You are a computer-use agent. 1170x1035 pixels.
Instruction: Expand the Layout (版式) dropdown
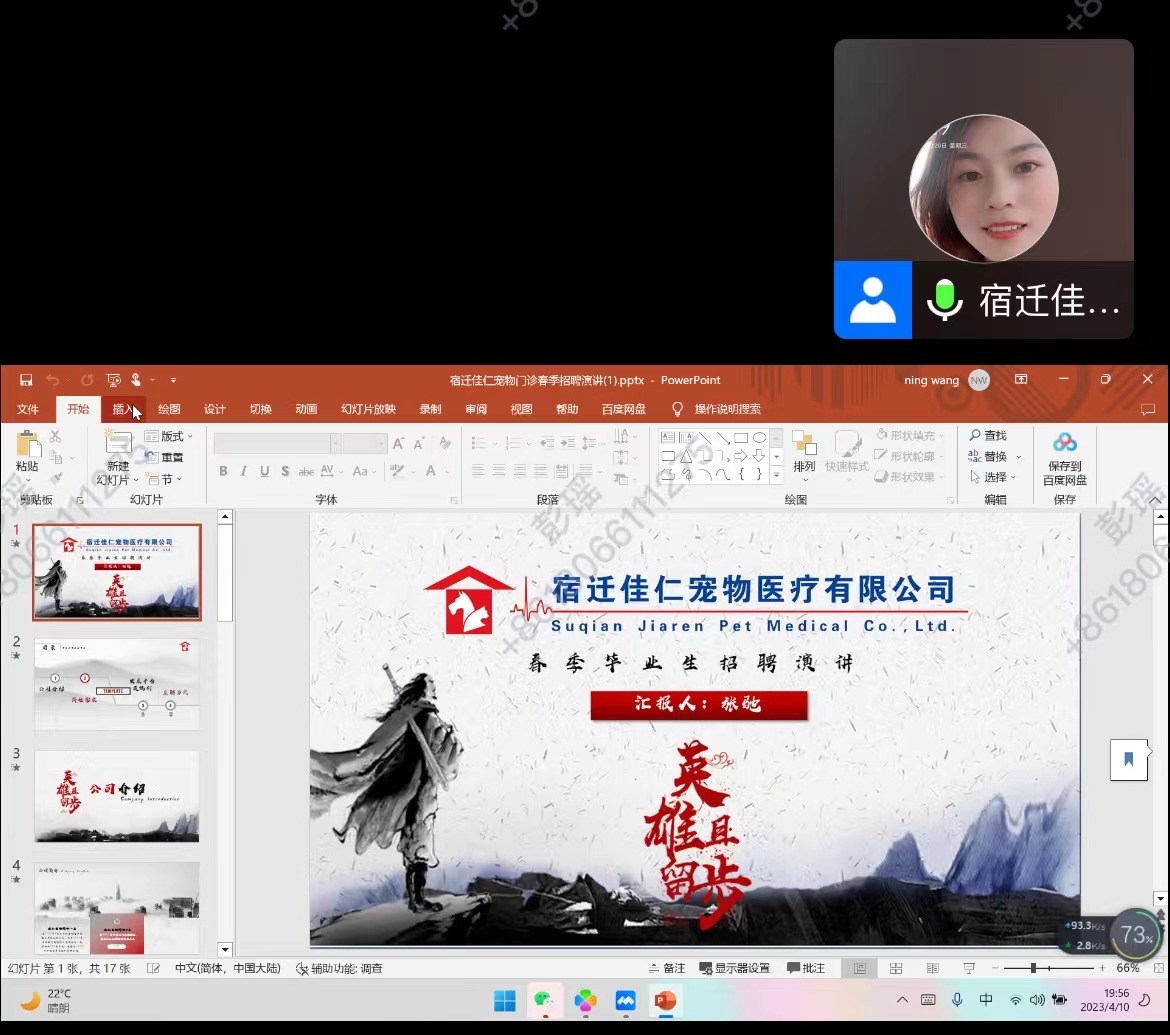click(x=170, y=436)
